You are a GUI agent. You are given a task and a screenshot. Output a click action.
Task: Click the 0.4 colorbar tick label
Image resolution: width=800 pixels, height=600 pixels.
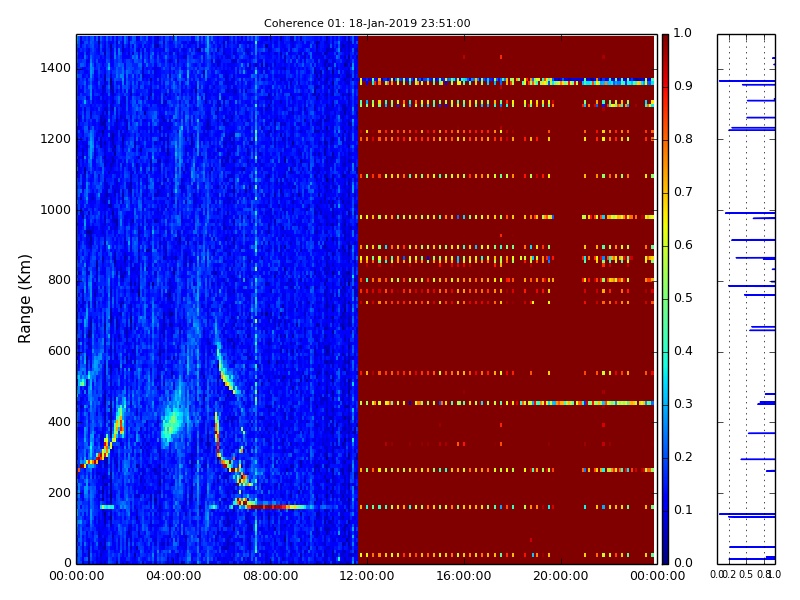(x=683, y=351)
